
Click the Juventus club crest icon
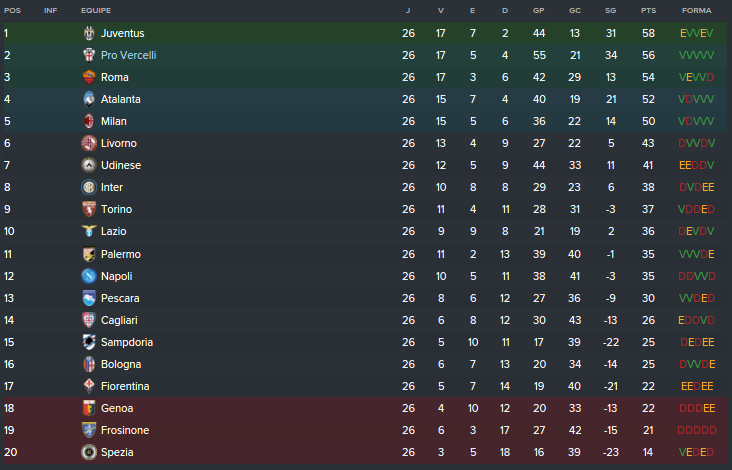click(x=89, y=33)
